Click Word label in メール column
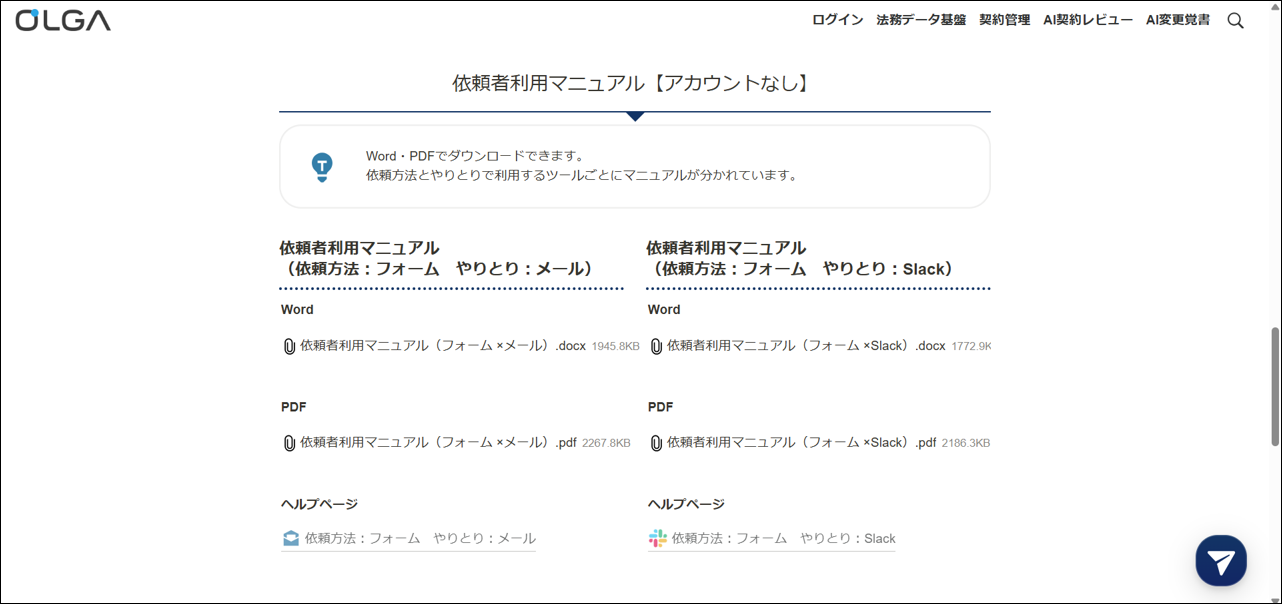 point(297,310)
